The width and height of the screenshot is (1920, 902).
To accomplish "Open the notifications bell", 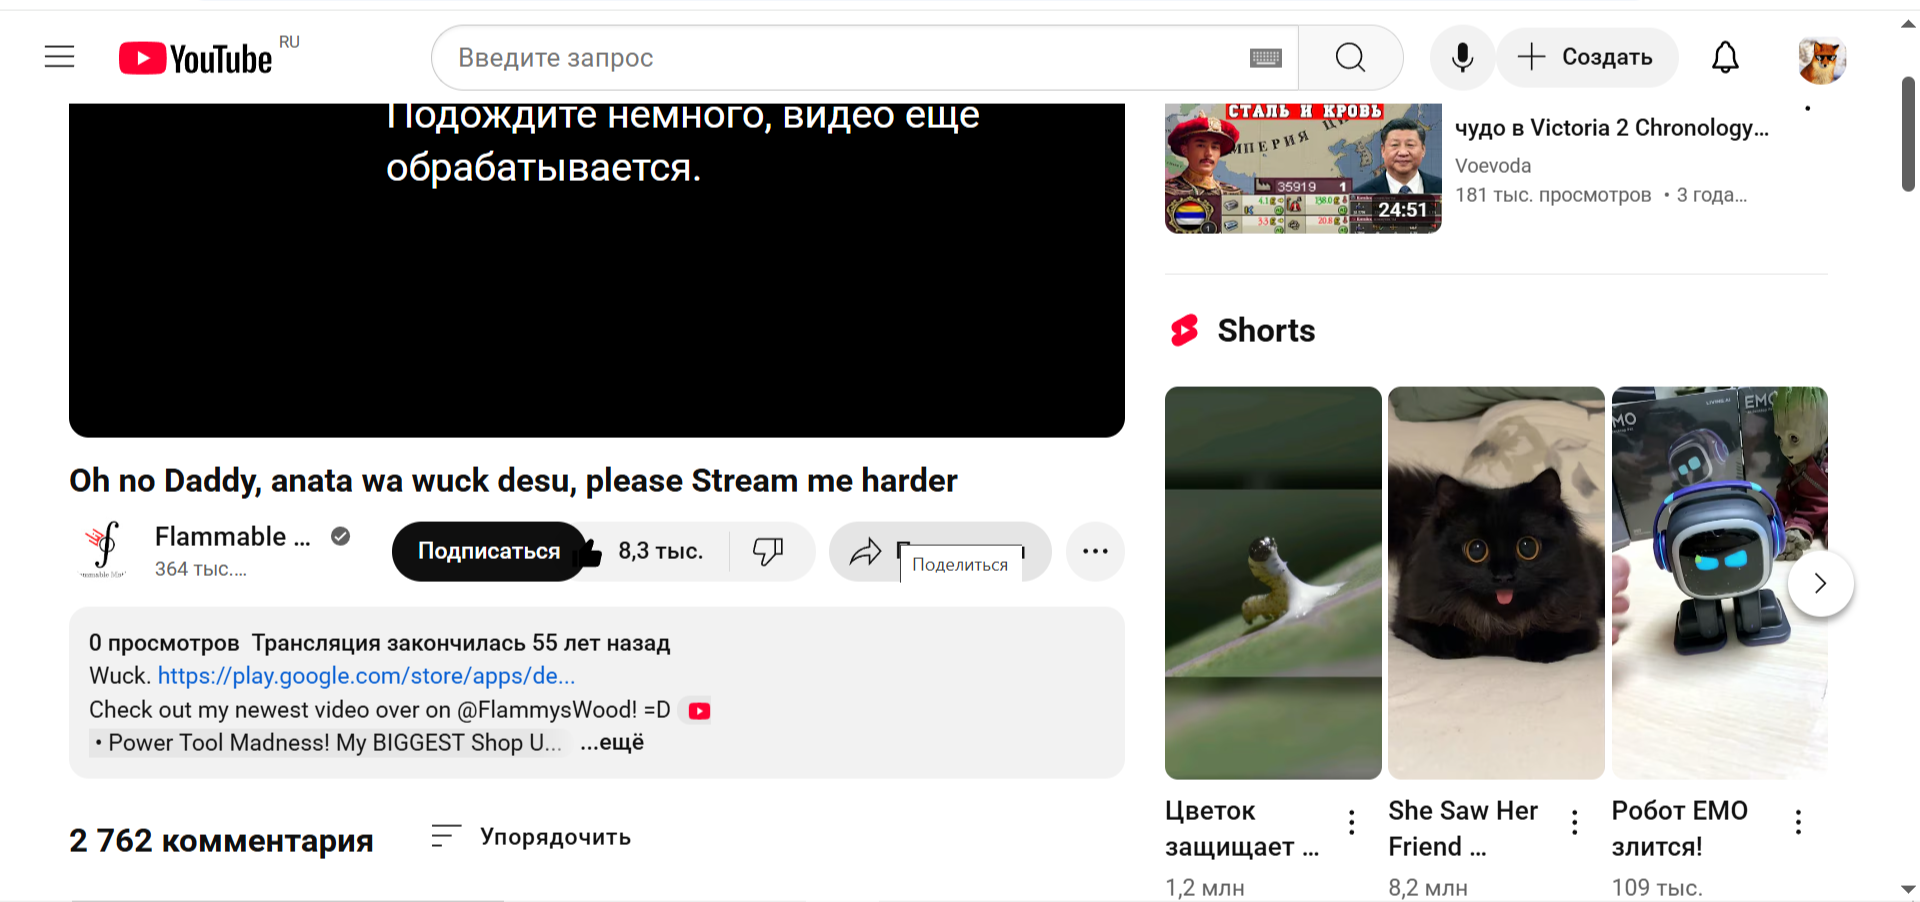I will coord(1725,58).
